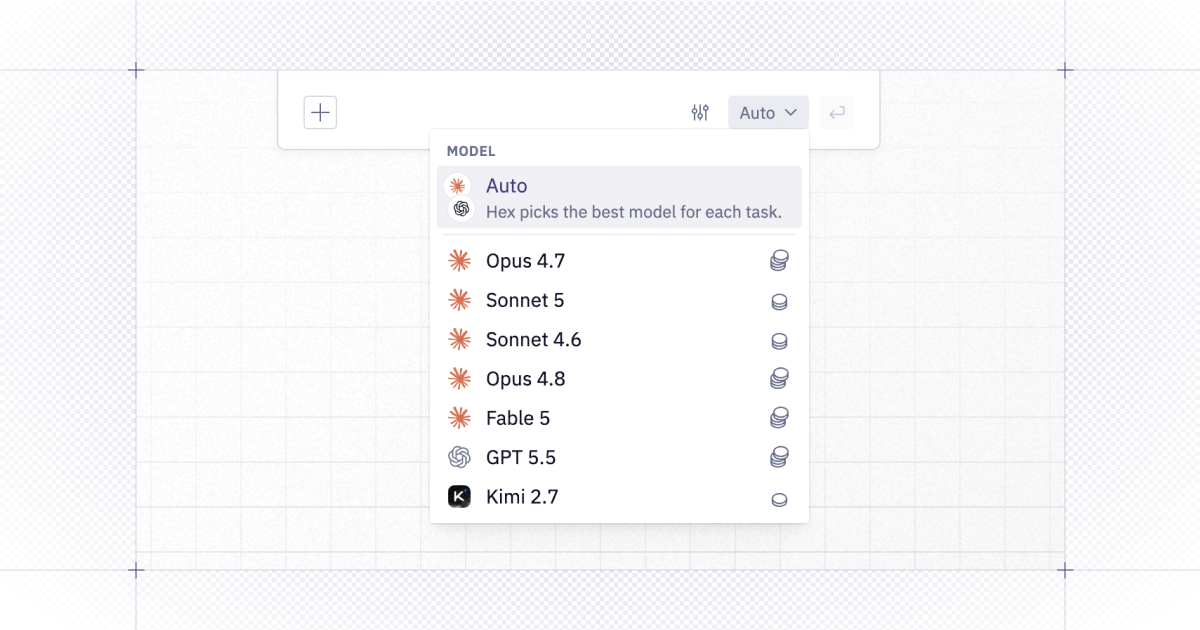Click the Opus 4.8 starburst logo
Viewport: 1200px width, 630px height.
click(459, 379)
